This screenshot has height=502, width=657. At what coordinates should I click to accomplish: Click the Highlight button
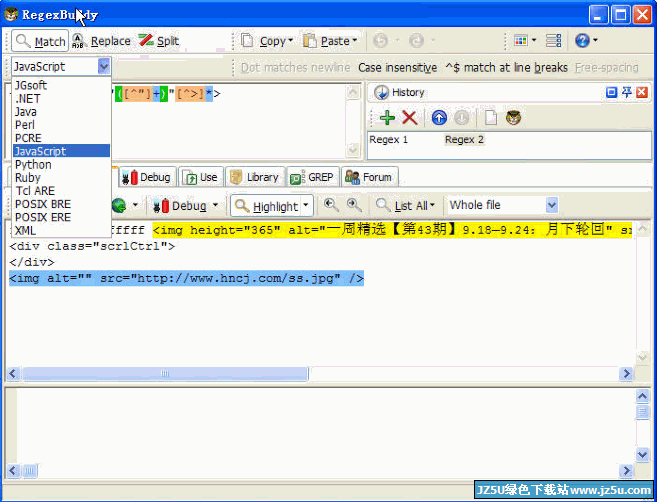[266, 206]
